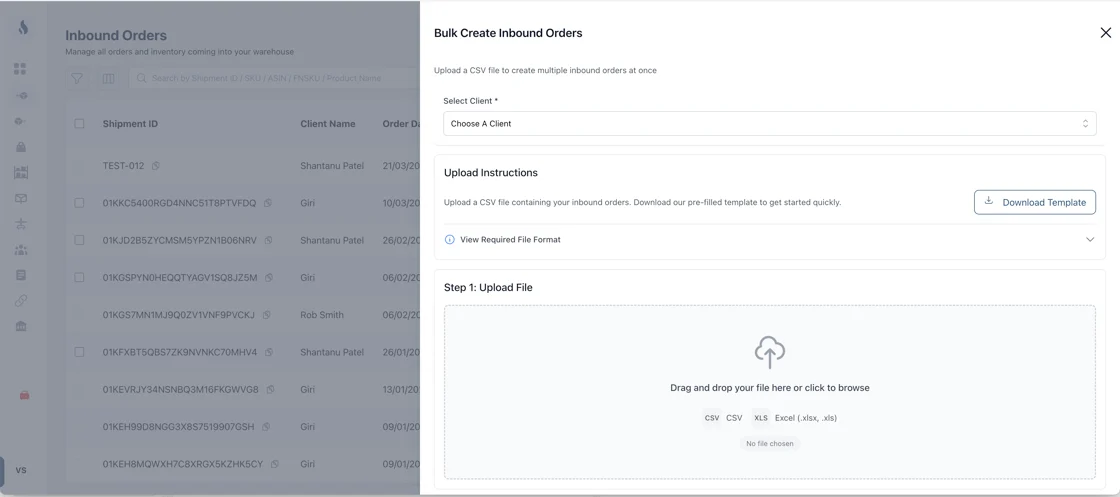The width and height of the screenshot is (1120, 497).
Task: Open the filter funnel icon
Action: click(77, 79)
